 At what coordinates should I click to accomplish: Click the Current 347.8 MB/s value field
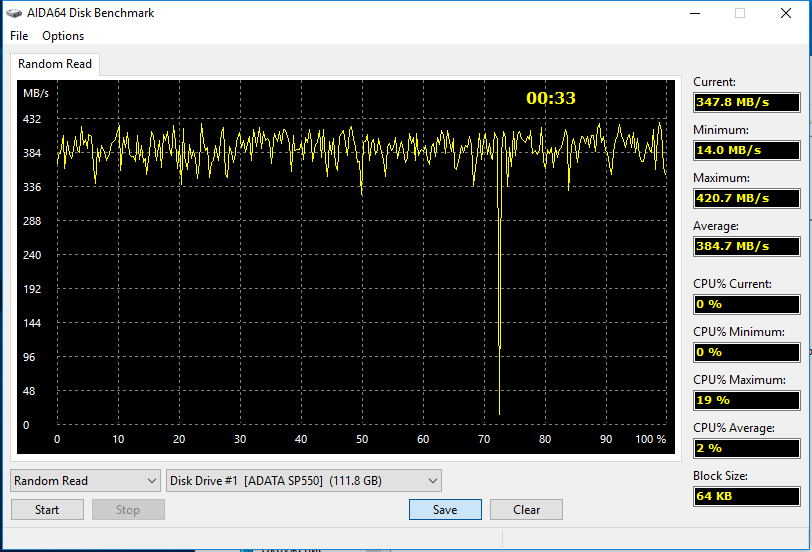[746, 102]
